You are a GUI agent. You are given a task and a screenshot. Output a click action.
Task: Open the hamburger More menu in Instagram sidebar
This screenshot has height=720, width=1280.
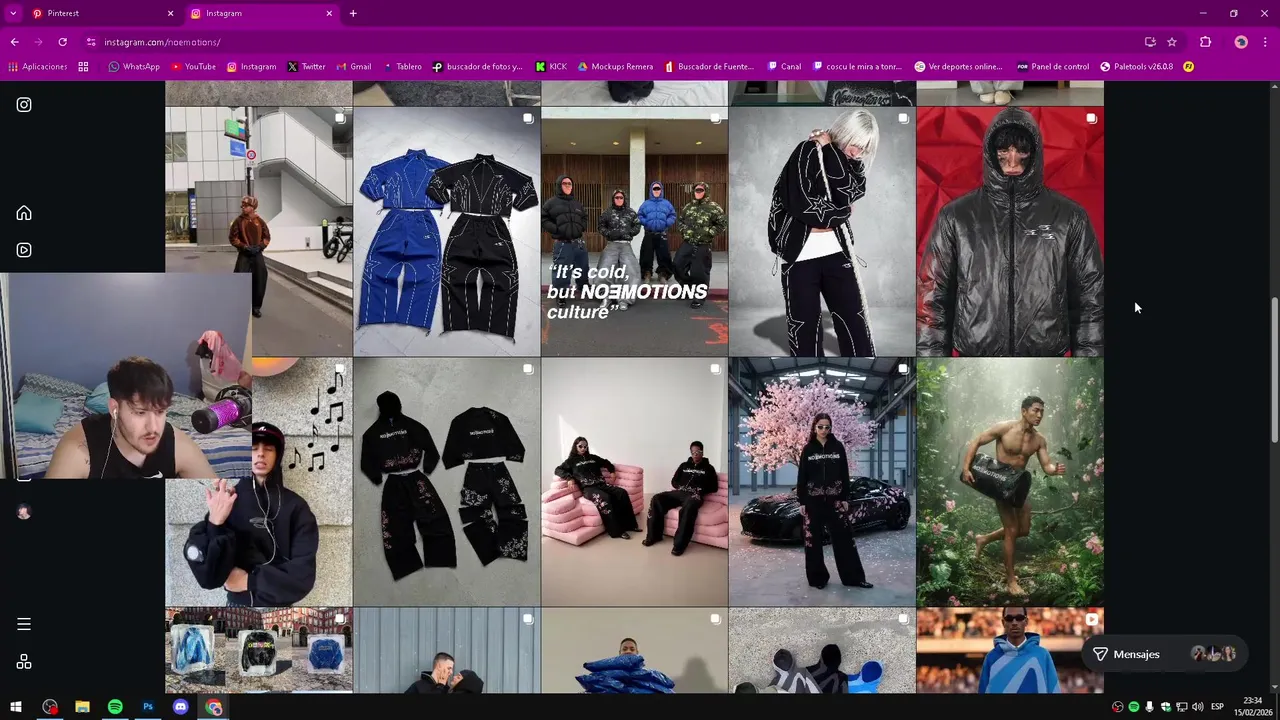tap(24, 624)
